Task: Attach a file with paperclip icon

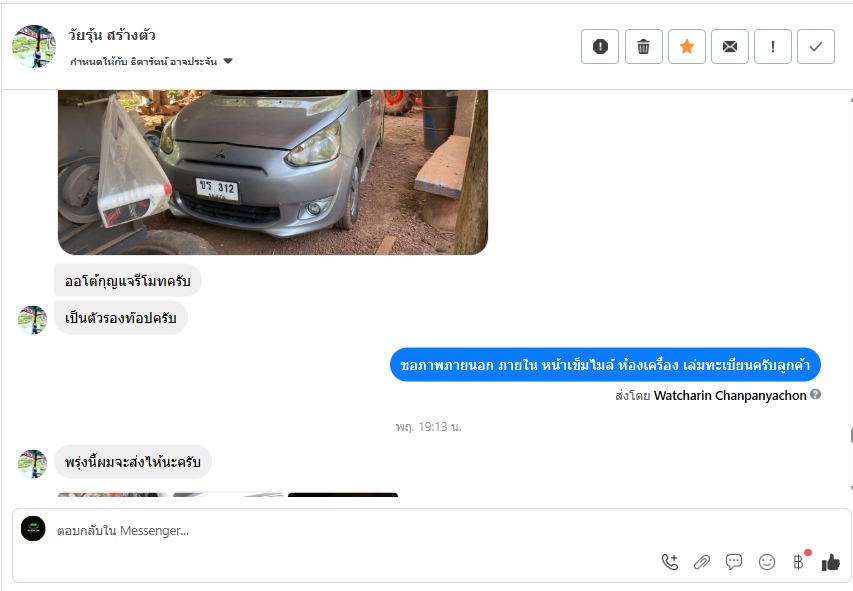Action: pos(702,562)
